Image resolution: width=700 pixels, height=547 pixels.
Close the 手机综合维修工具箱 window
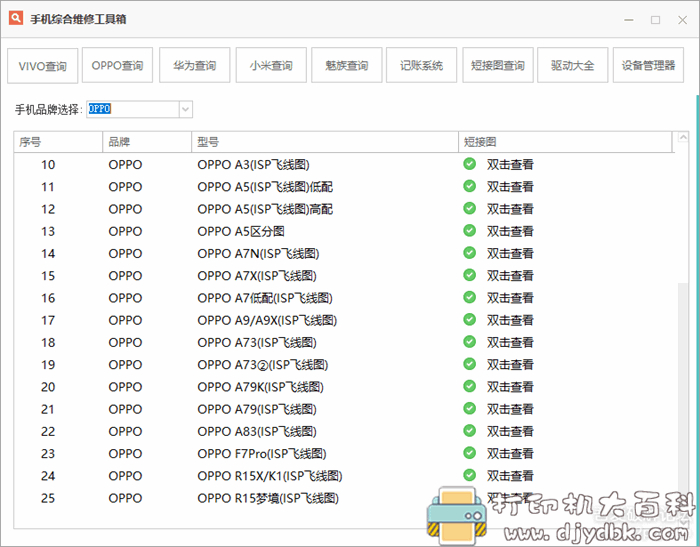coord(682,20)
